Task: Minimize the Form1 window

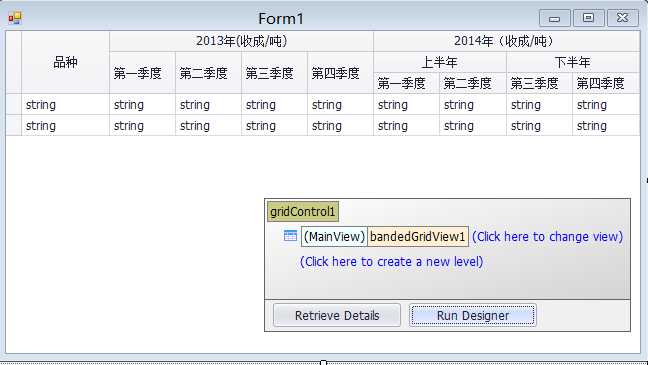Action: tap(555, 18)
